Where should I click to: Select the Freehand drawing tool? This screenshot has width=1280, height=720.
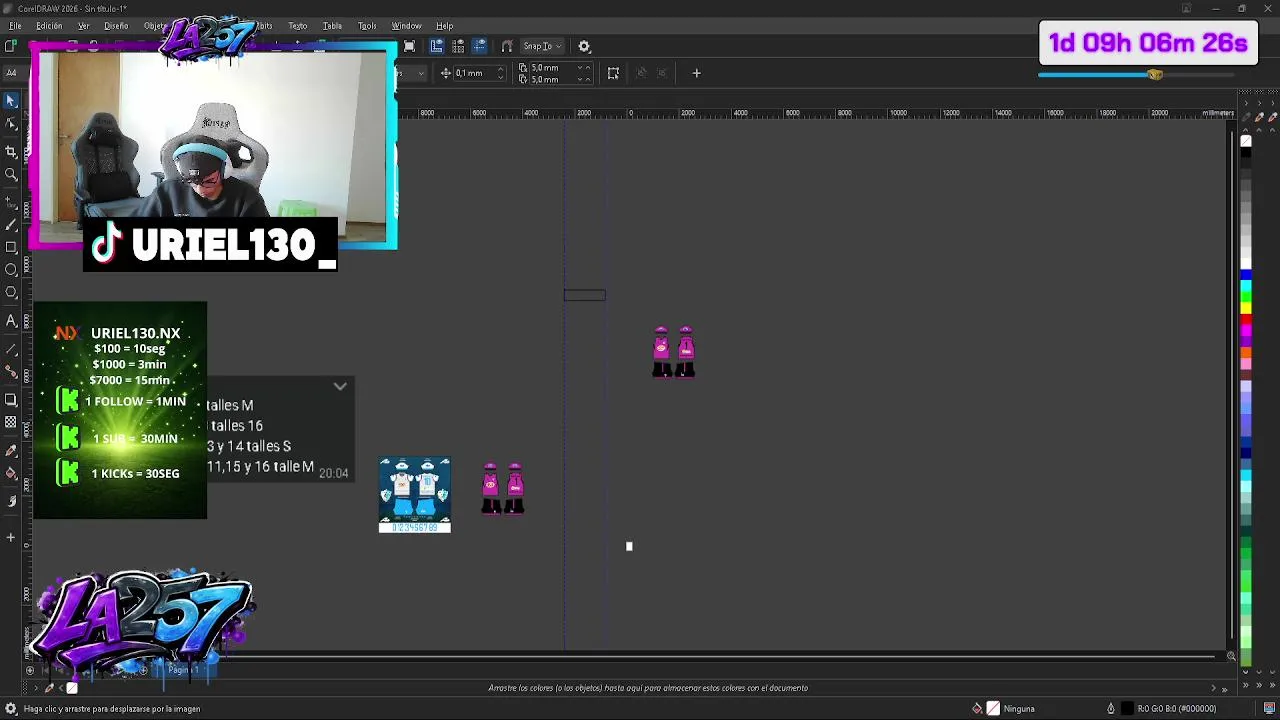tap(11, 200)
